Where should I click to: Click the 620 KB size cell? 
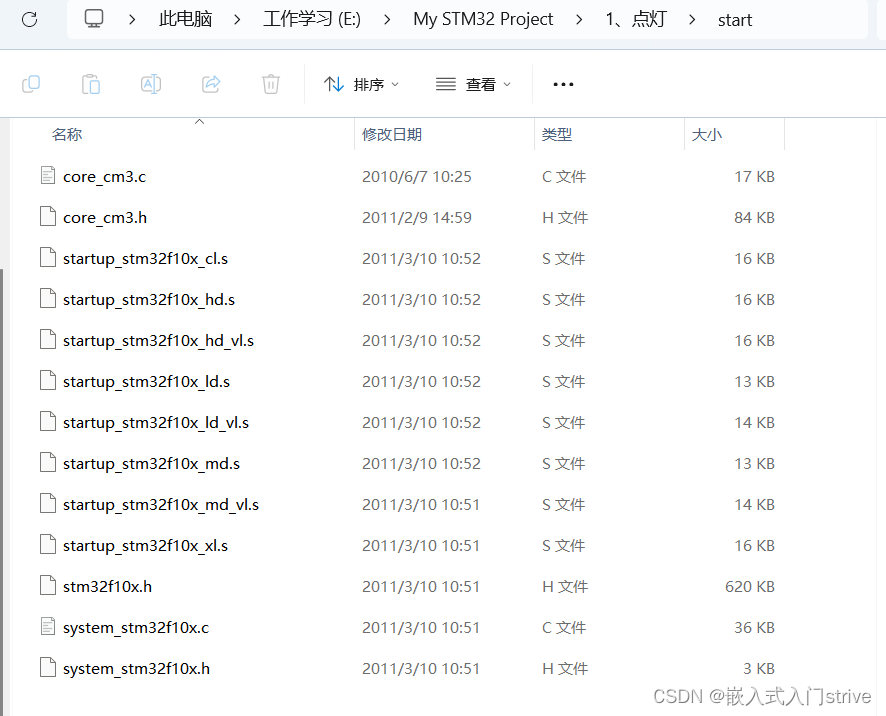pyautogui.click(x=749, y=587)
